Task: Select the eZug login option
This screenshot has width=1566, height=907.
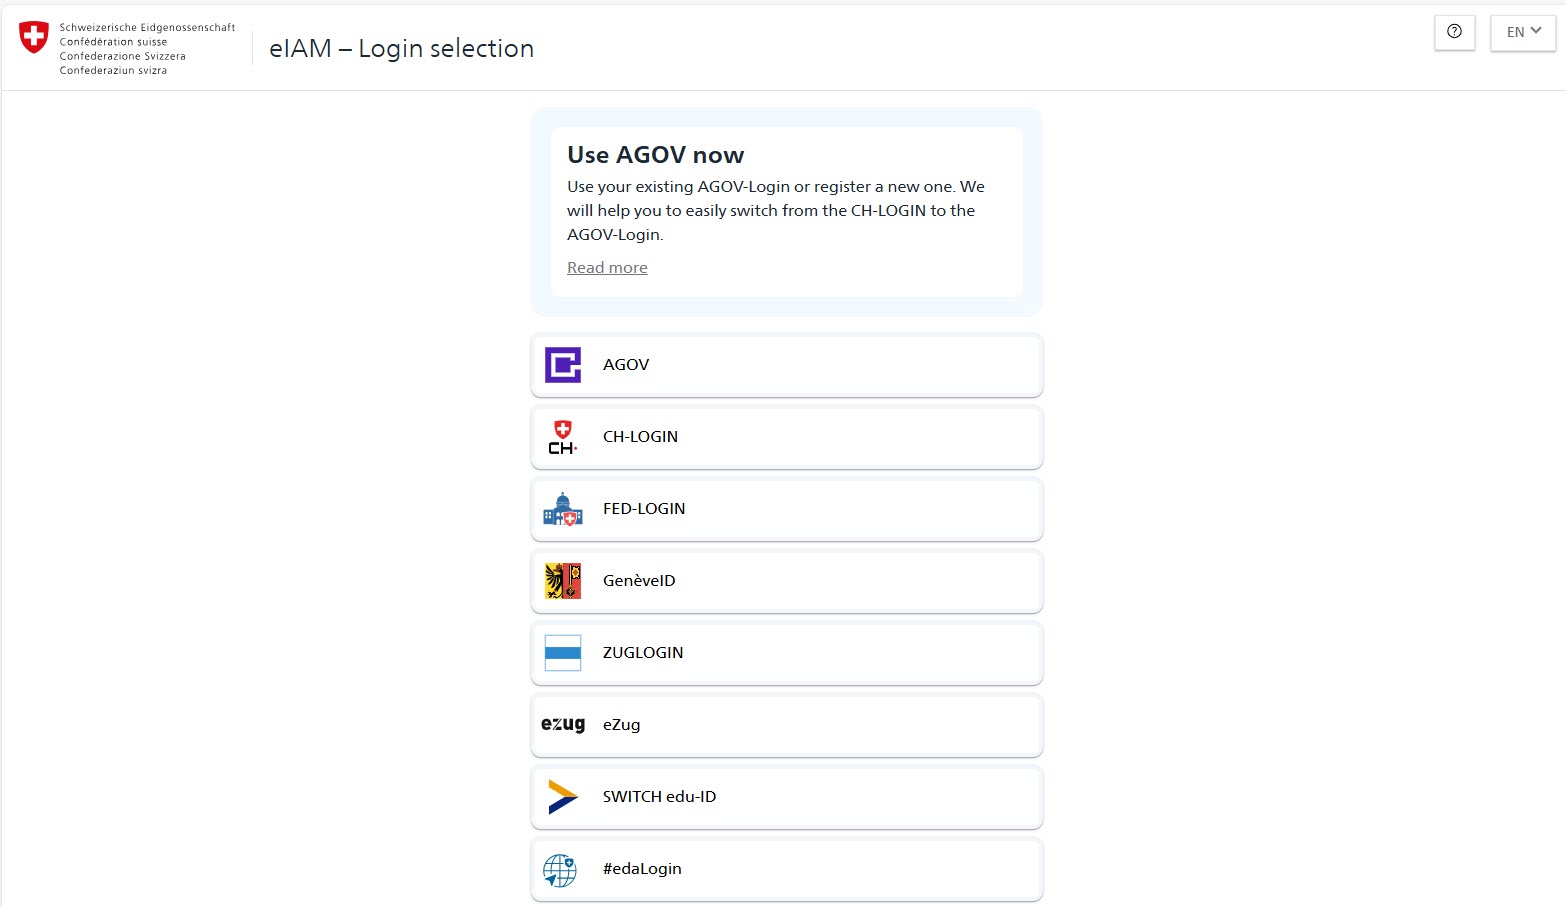Action: click(x=787, y=725)
